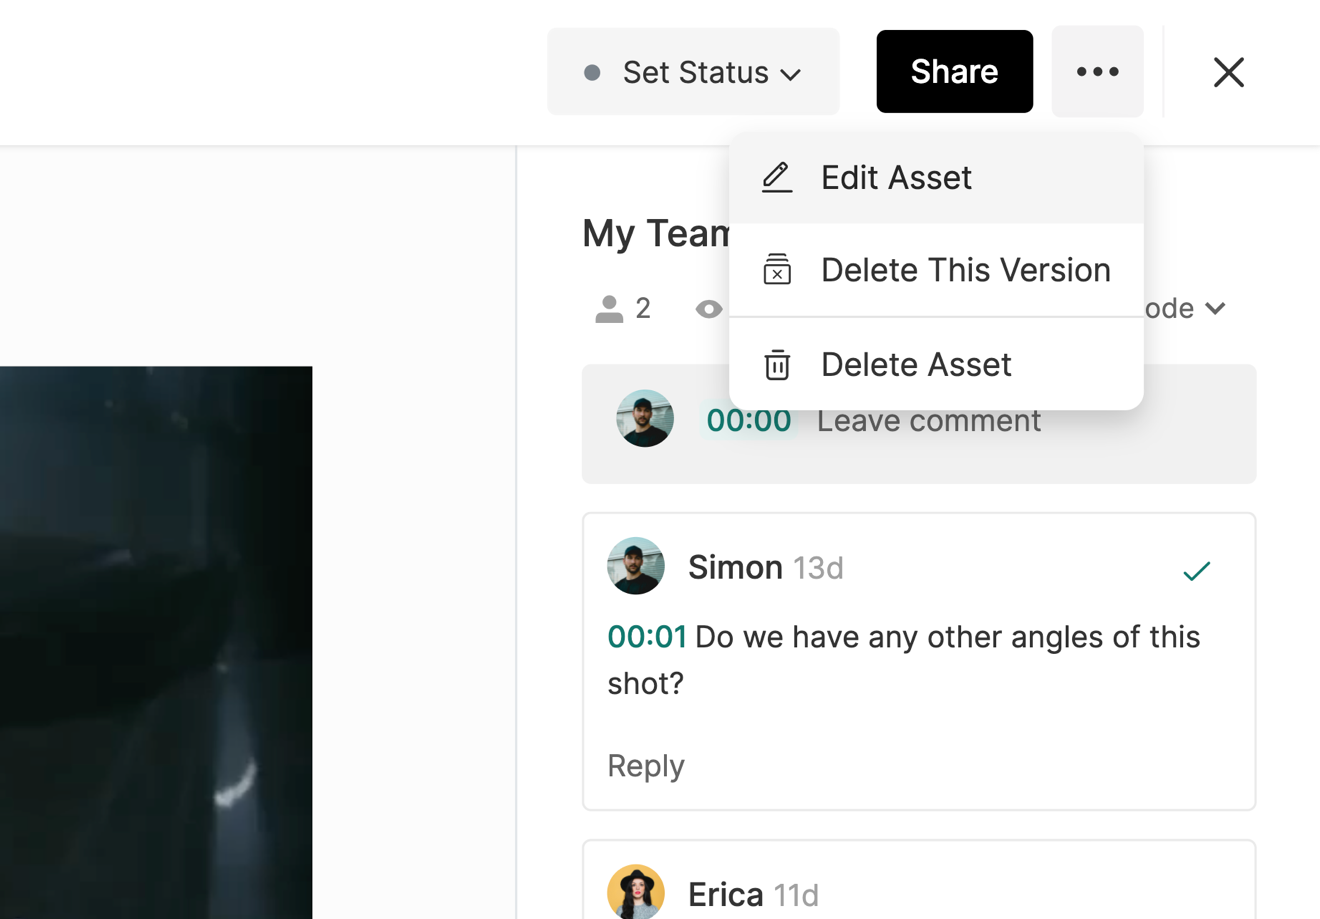
Task: Click your avatar in the comment box
Action: click(645, 418)
